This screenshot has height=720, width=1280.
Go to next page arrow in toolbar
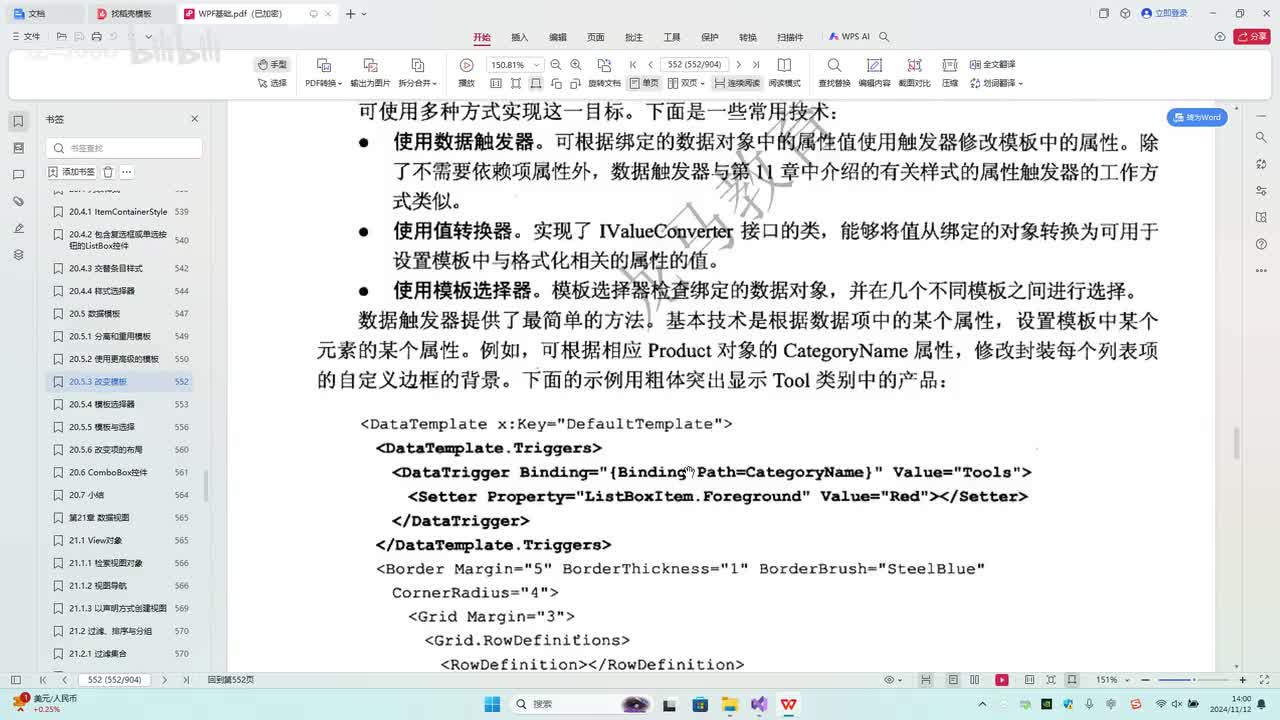[739, 65]
